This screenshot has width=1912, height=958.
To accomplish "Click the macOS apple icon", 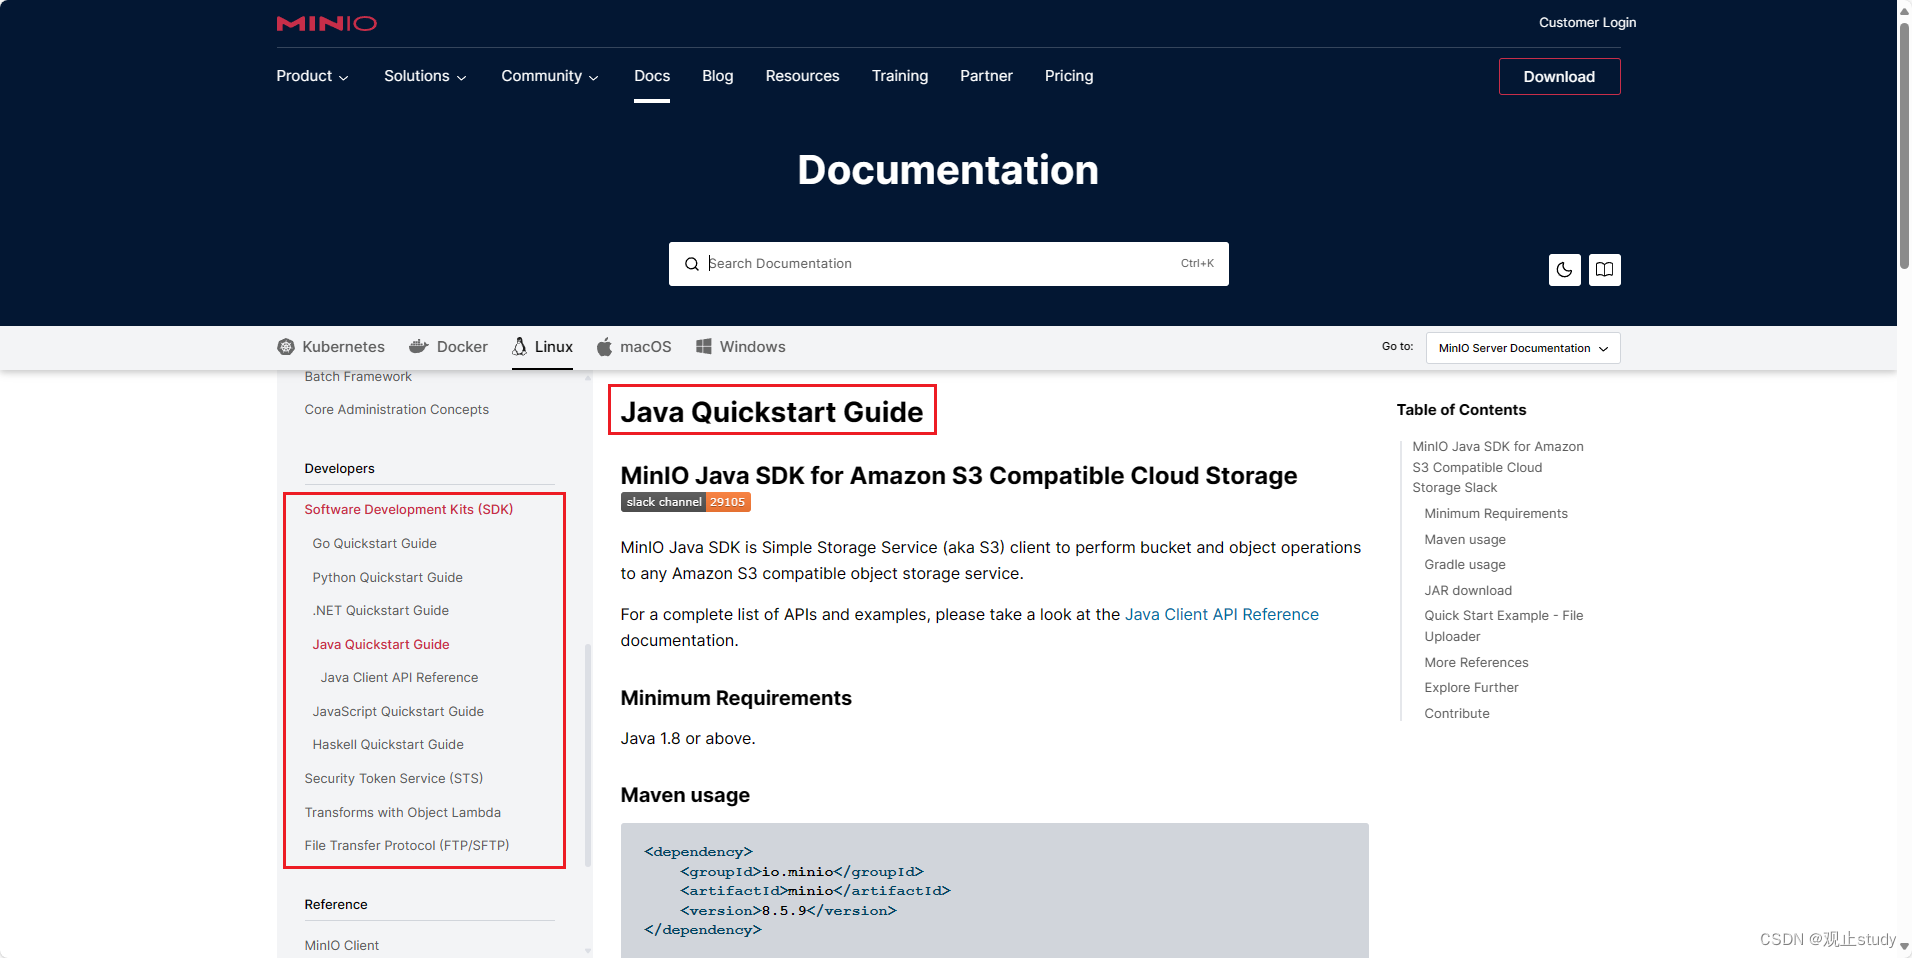I will tap(604, 347).
